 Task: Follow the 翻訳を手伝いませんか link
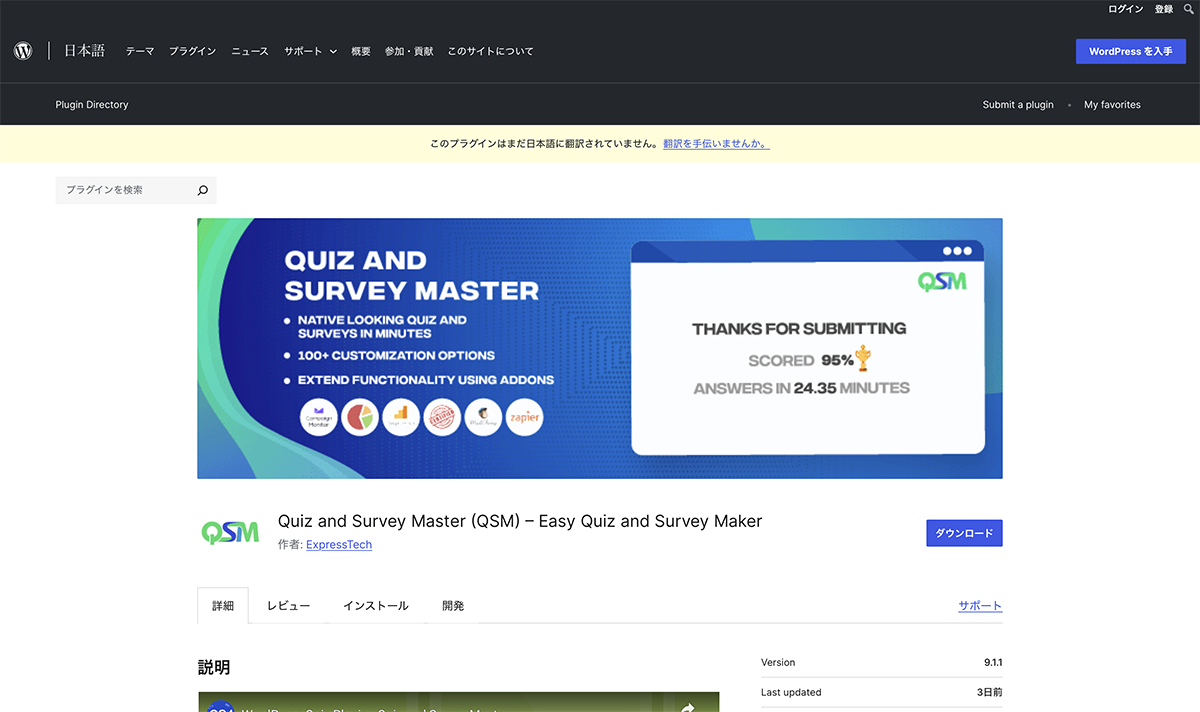pyautogui.click(x=716, y=144)
